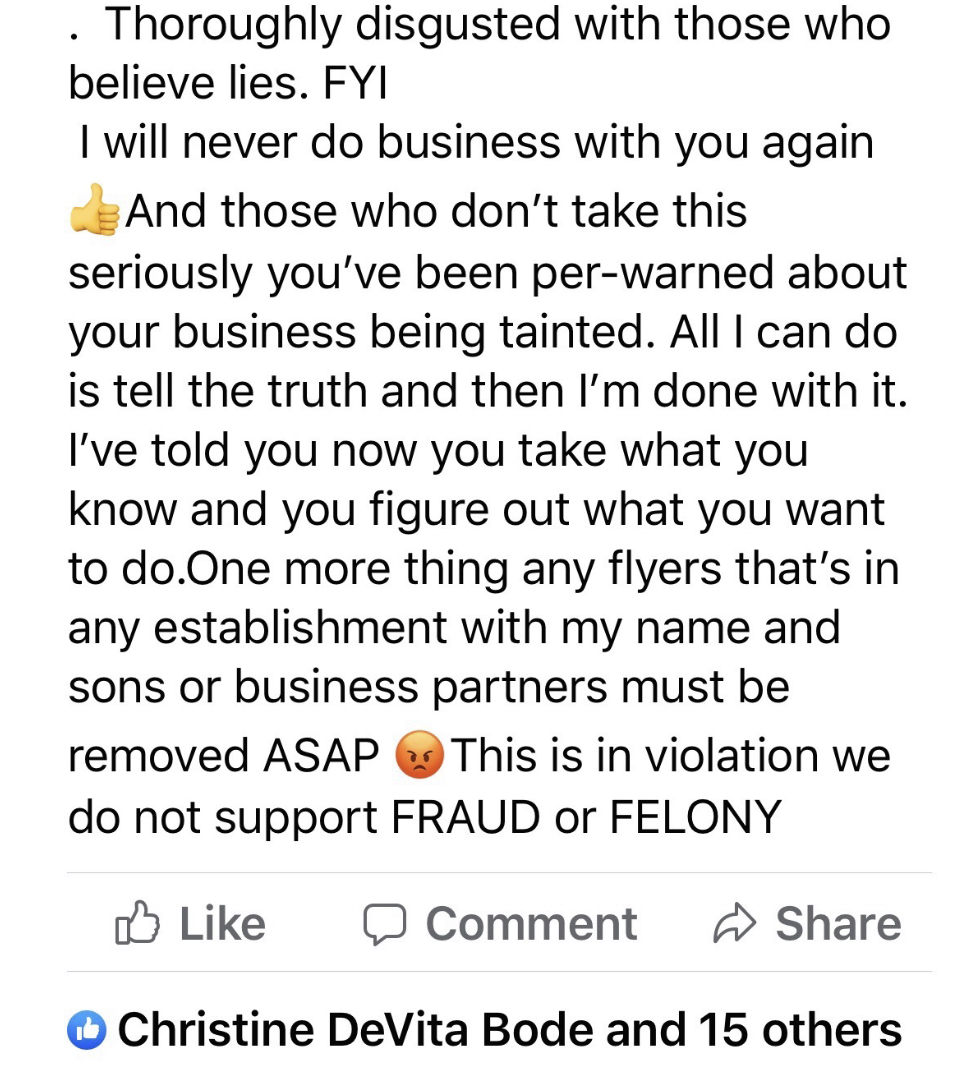Tap the Comment speech bubble icon
955x1084 pixels.
[x=381, y=924]
